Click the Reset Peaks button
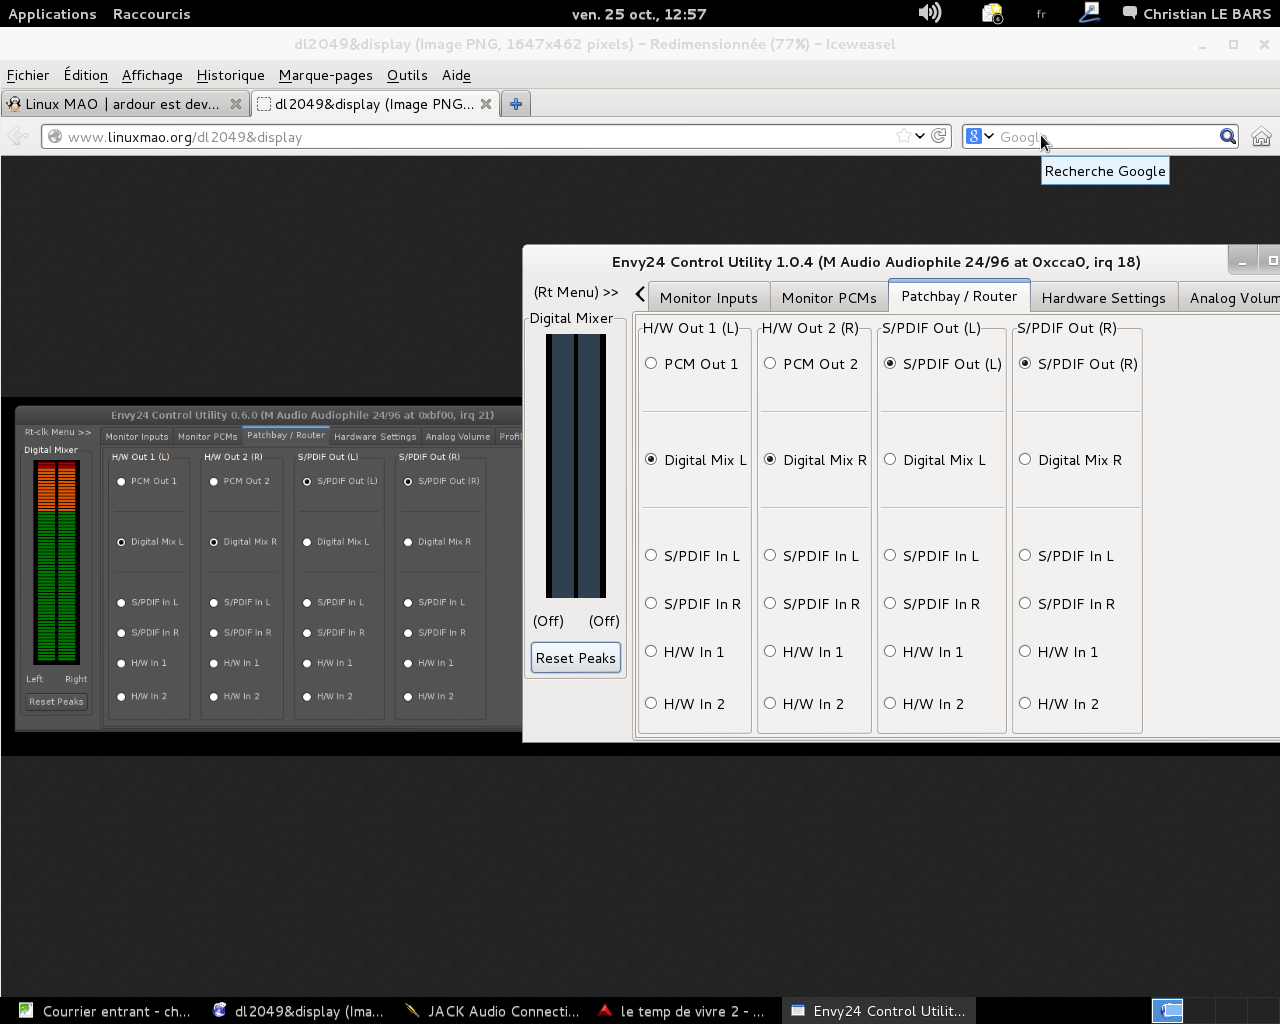1280x1024 pixels. point(576,658)
